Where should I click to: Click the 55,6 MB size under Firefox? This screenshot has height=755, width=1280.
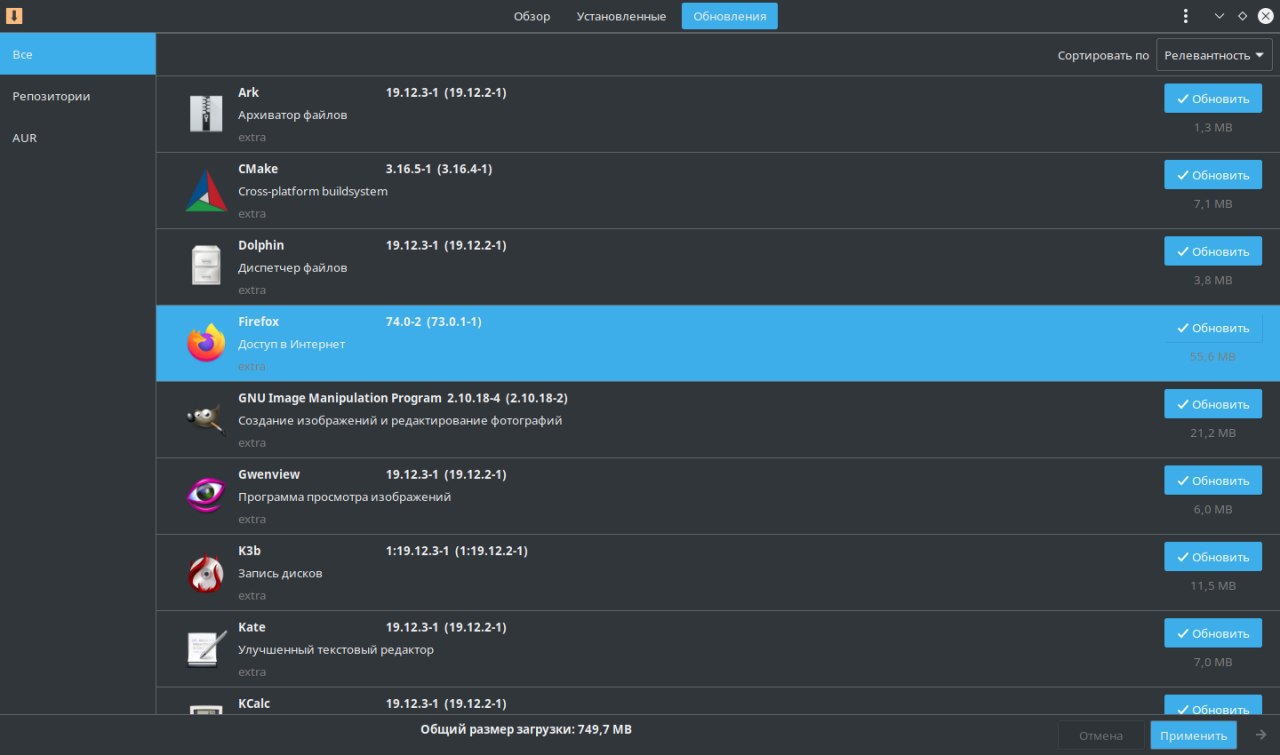pyautogui.click(x=1213, y=356)
